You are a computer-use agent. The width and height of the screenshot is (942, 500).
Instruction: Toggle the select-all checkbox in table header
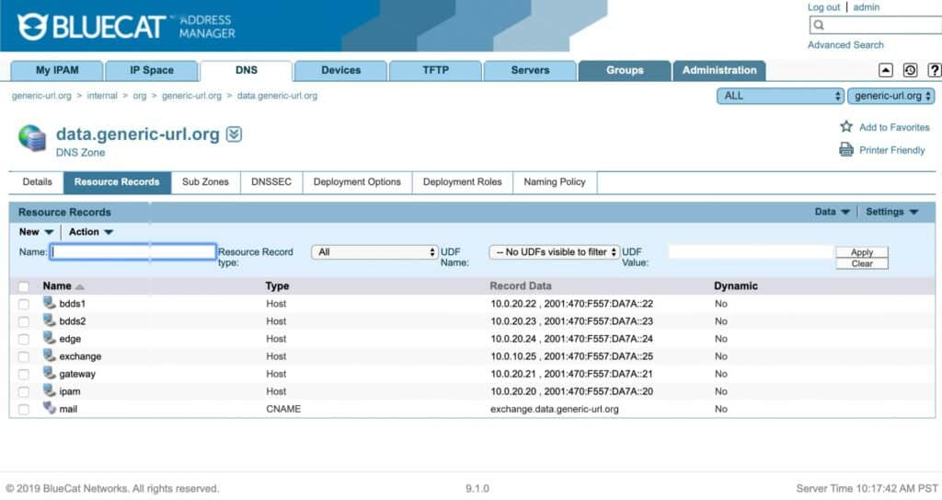[24, 287]
